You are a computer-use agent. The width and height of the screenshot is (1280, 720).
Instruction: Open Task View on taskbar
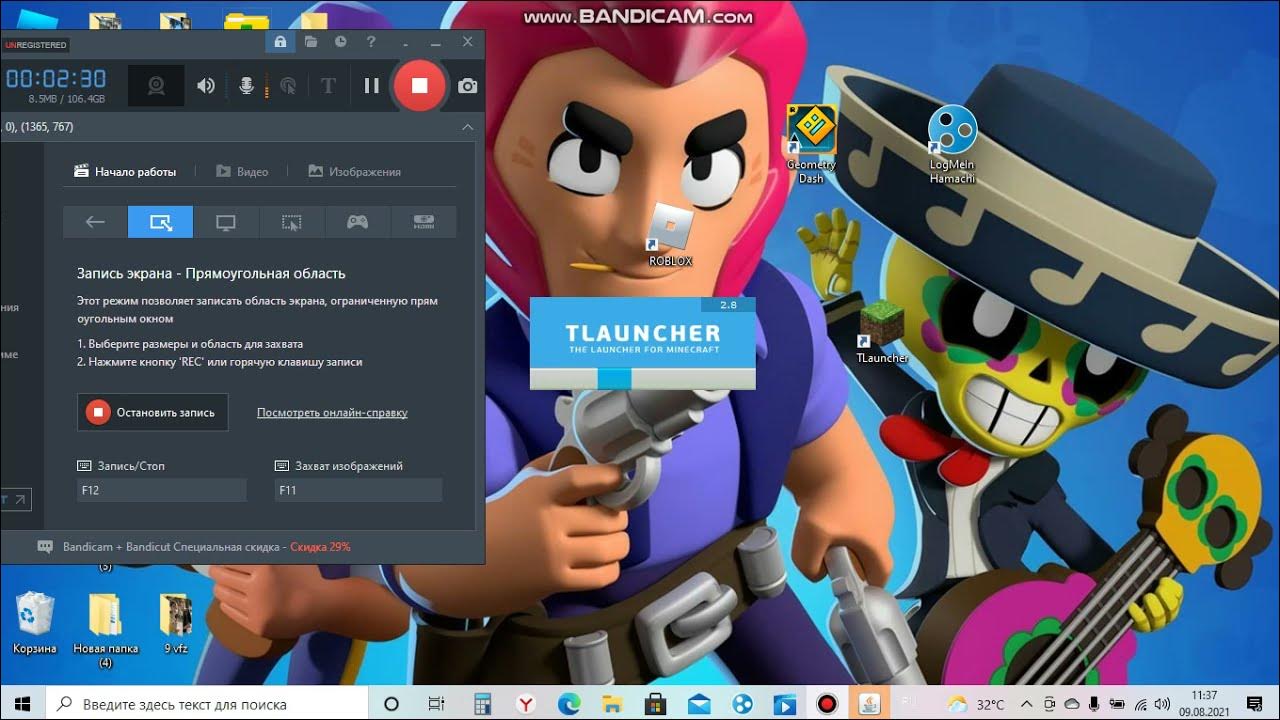pyautogui.click(x=436, y=703)
